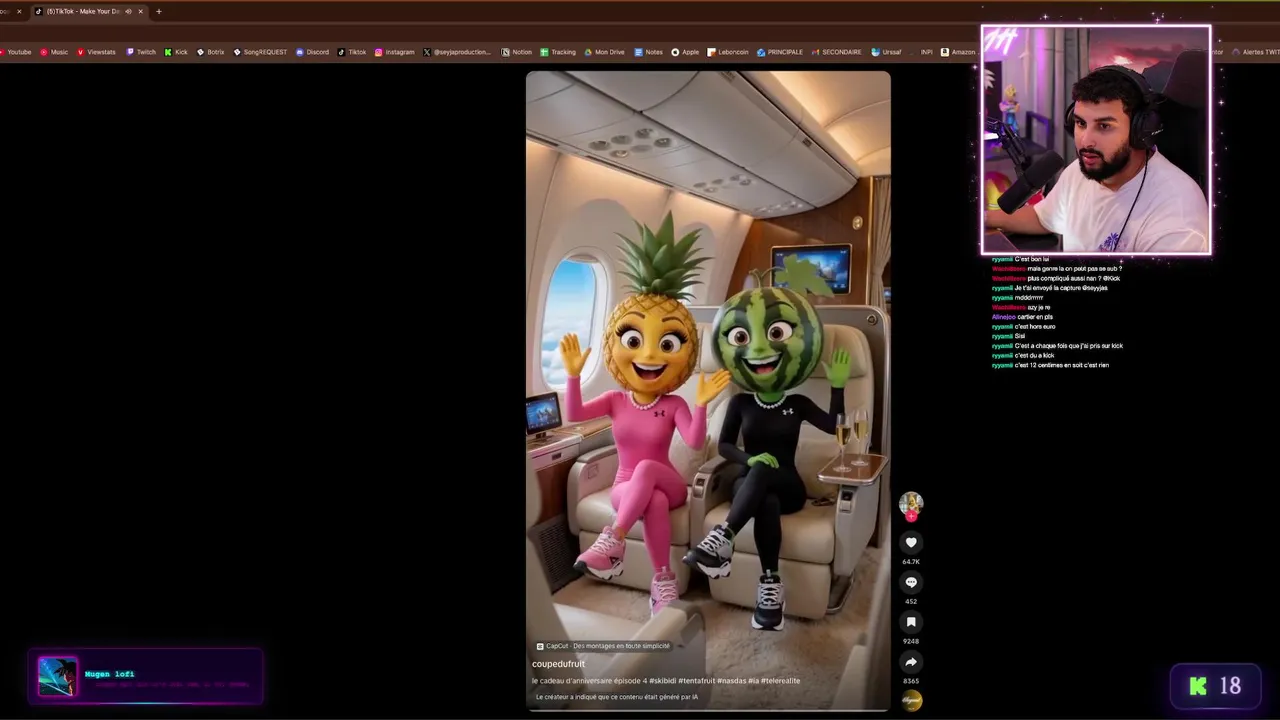This screenshot has height=720, width=1280.
Task: Click chat message "azy je re"
Action: pyautogui.click(x=1039, y=308)
